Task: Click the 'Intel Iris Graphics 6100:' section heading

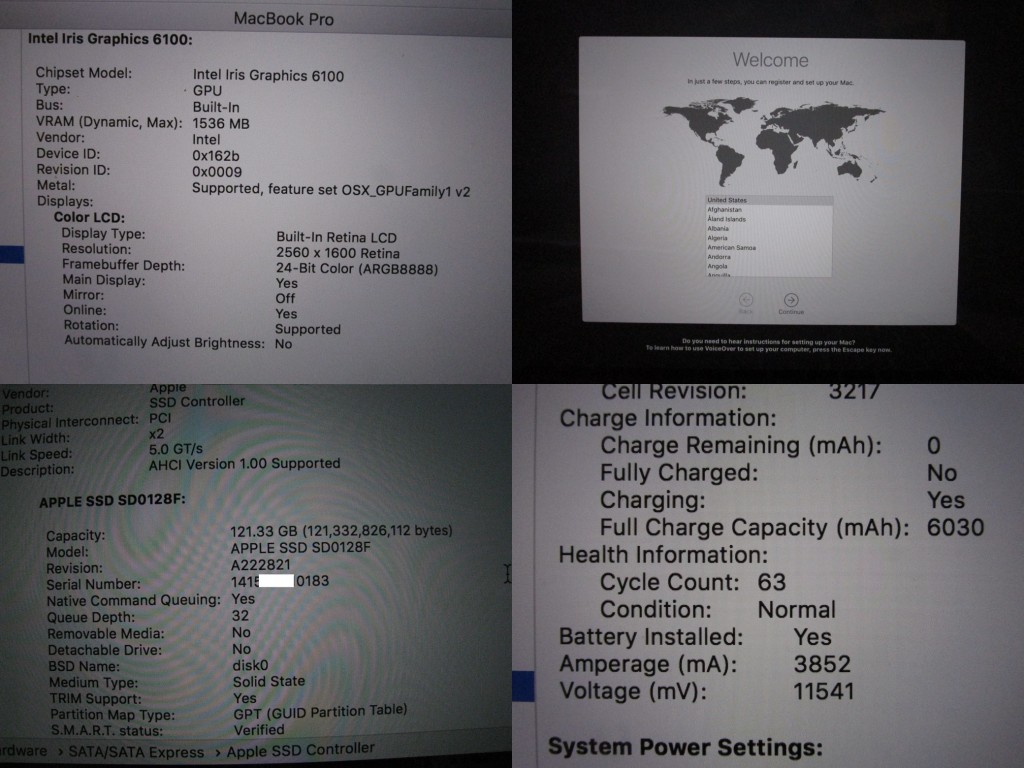Action: (110, 39)
